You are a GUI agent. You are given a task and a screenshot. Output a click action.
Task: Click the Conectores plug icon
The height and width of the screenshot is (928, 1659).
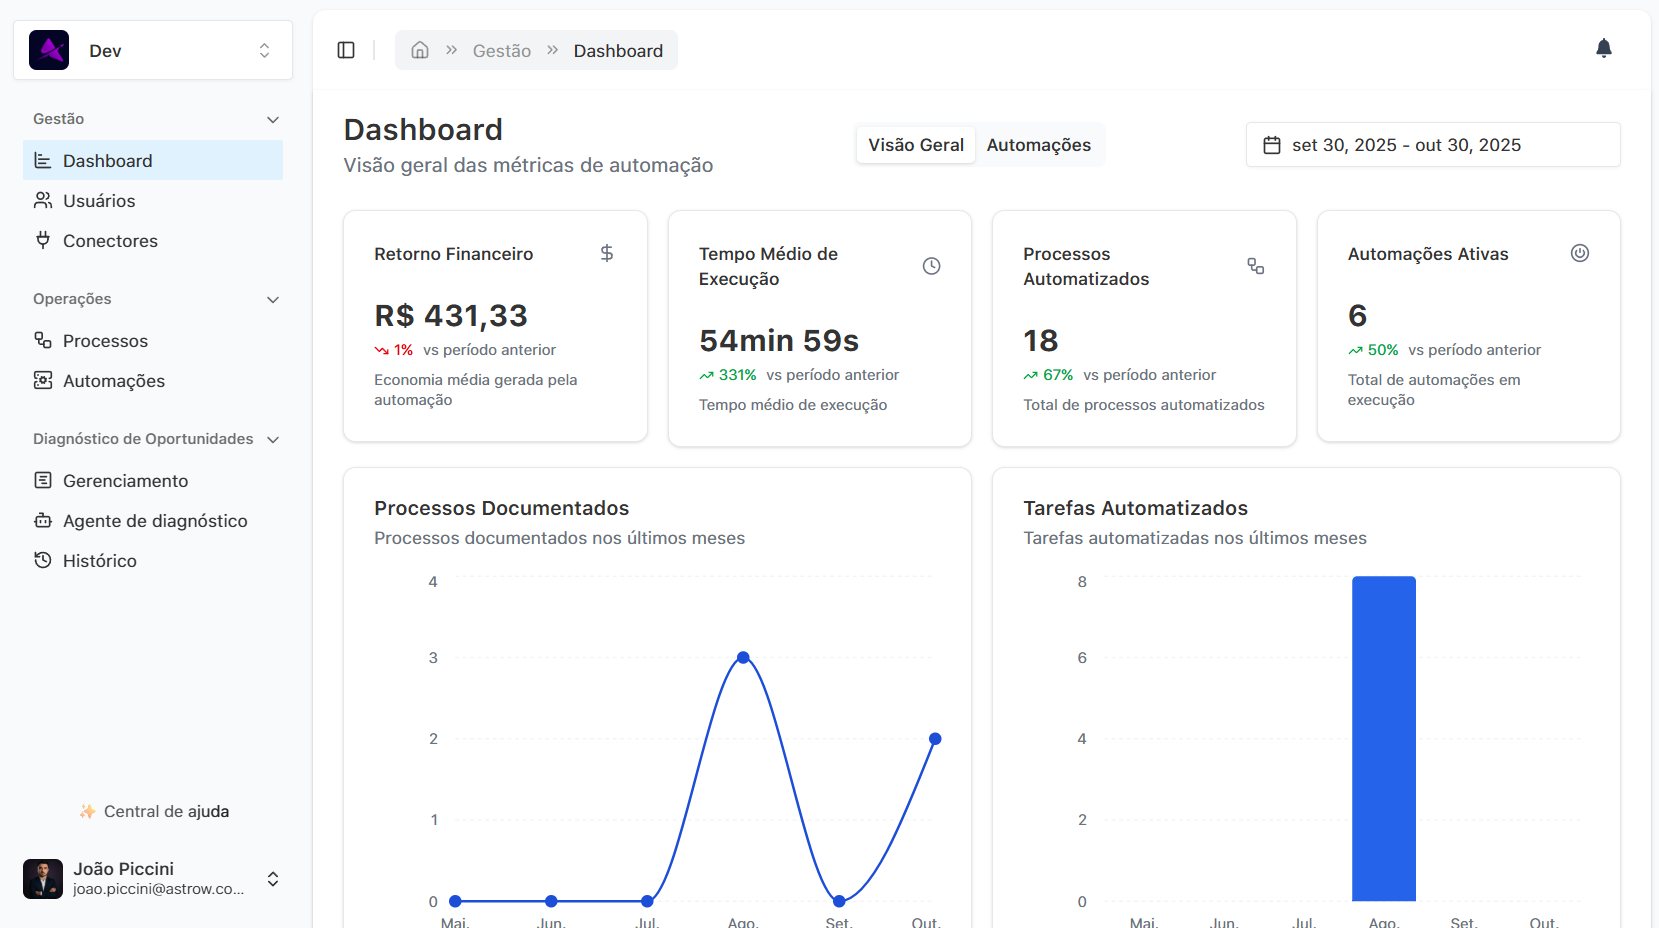pos(42,240)
